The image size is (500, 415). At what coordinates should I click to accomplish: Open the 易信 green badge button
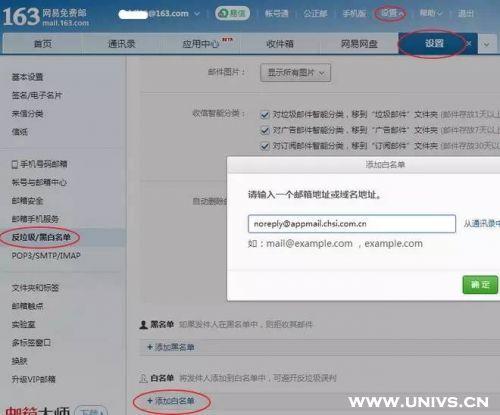232,13
